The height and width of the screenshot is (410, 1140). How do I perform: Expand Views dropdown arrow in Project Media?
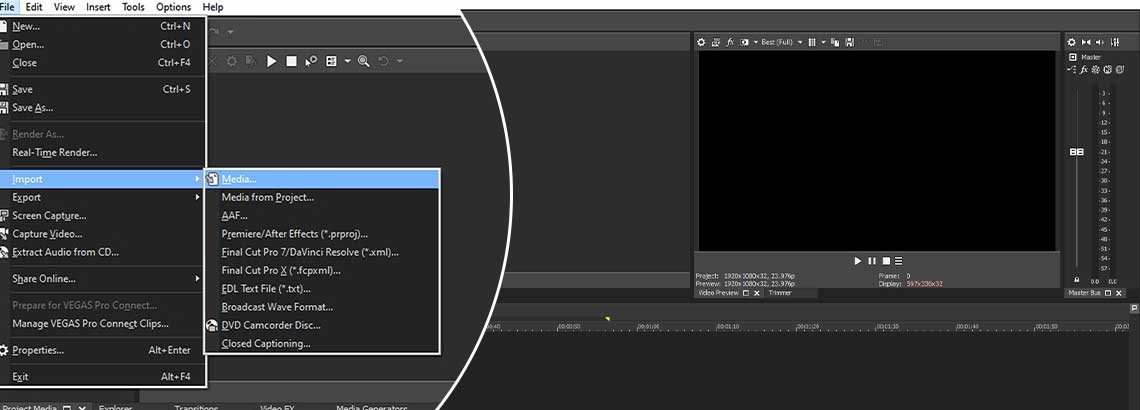(347, 62)
